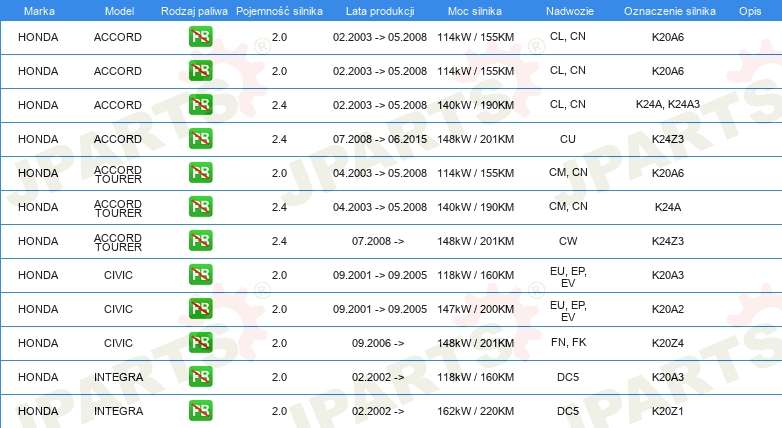Viewport: 782px width, 428px height.
Task: Select DC5 body code in K20A3 row
Action: pos(568,377)
